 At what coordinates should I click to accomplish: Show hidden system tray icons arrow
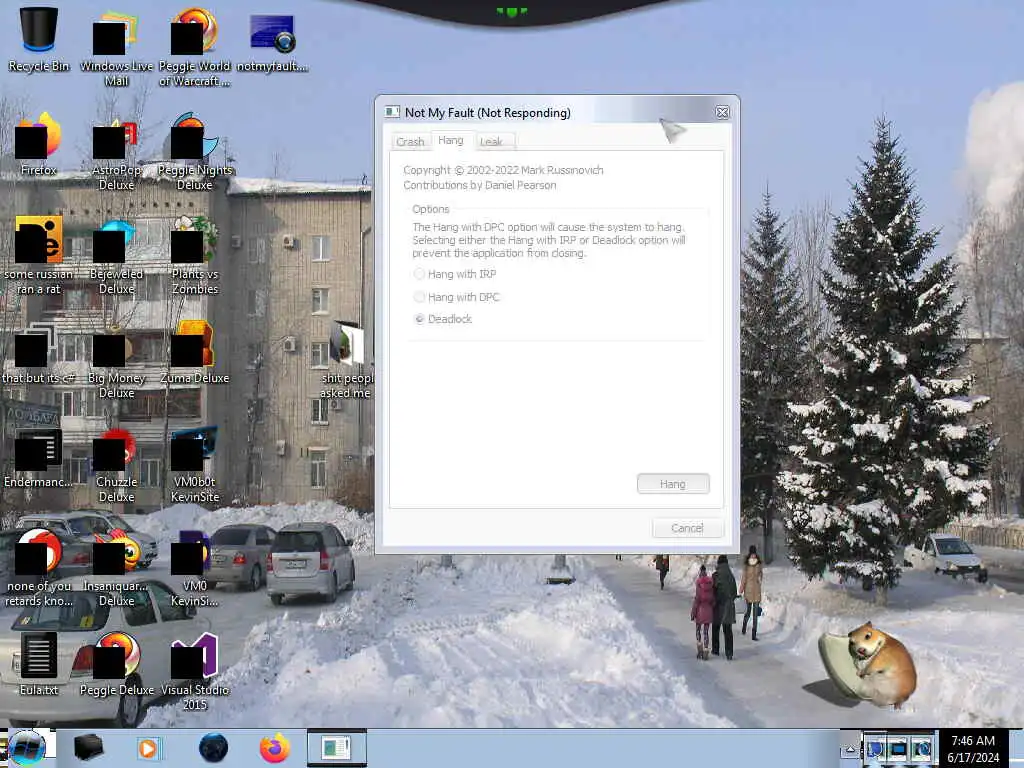coord(850,750)
